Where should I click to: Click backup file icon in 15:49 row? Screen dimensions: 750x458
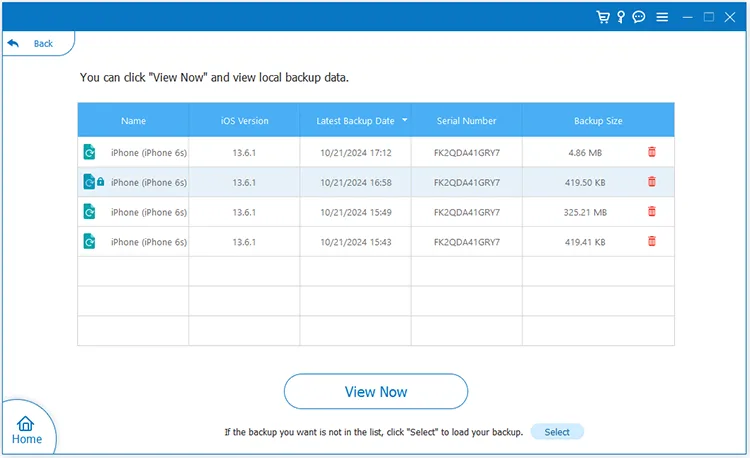[x=89, y=211]
